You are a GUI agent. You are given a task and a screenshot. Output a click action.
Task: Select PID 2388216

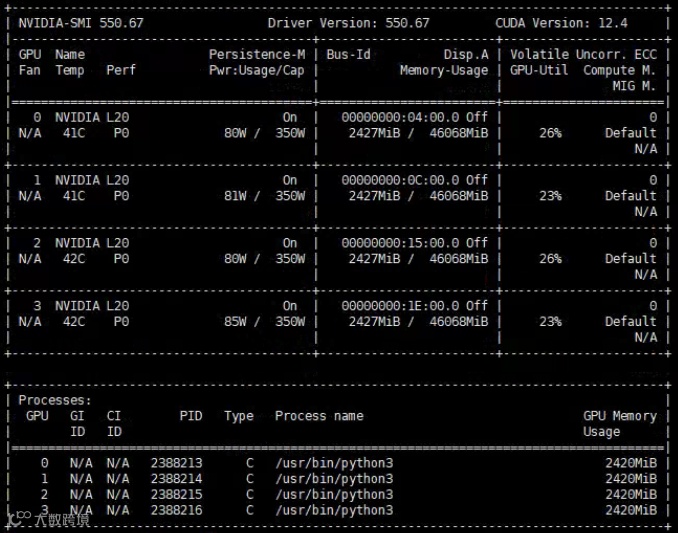[x=176, y=510]
